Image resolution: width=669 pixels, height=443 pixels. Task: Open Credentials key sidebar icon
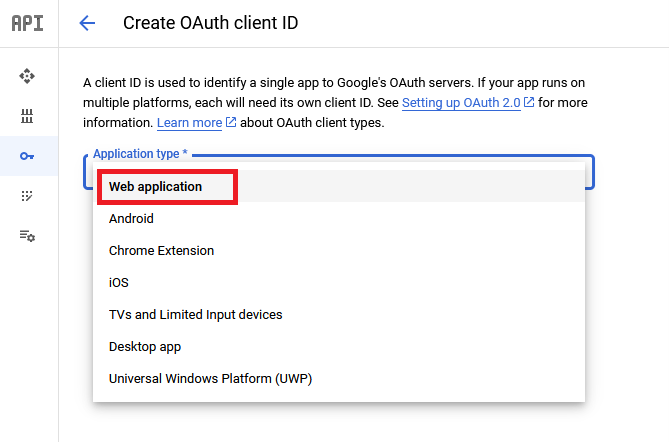(27, 156)
